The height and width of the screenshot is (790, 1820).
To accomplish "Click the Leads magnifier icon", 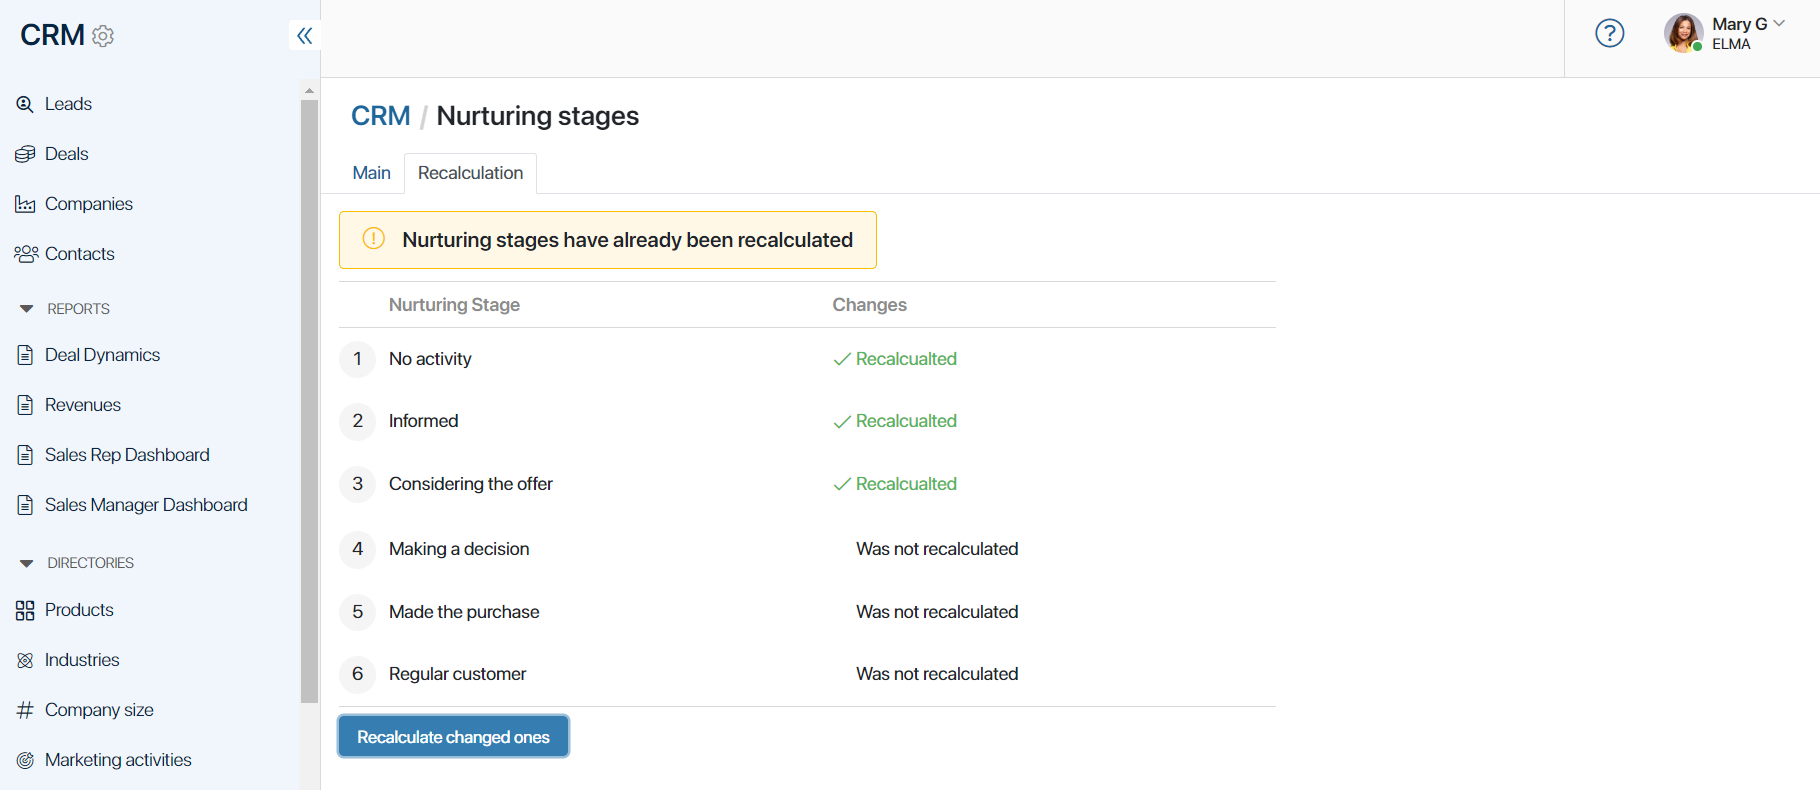I will click(x=25, y=104).
